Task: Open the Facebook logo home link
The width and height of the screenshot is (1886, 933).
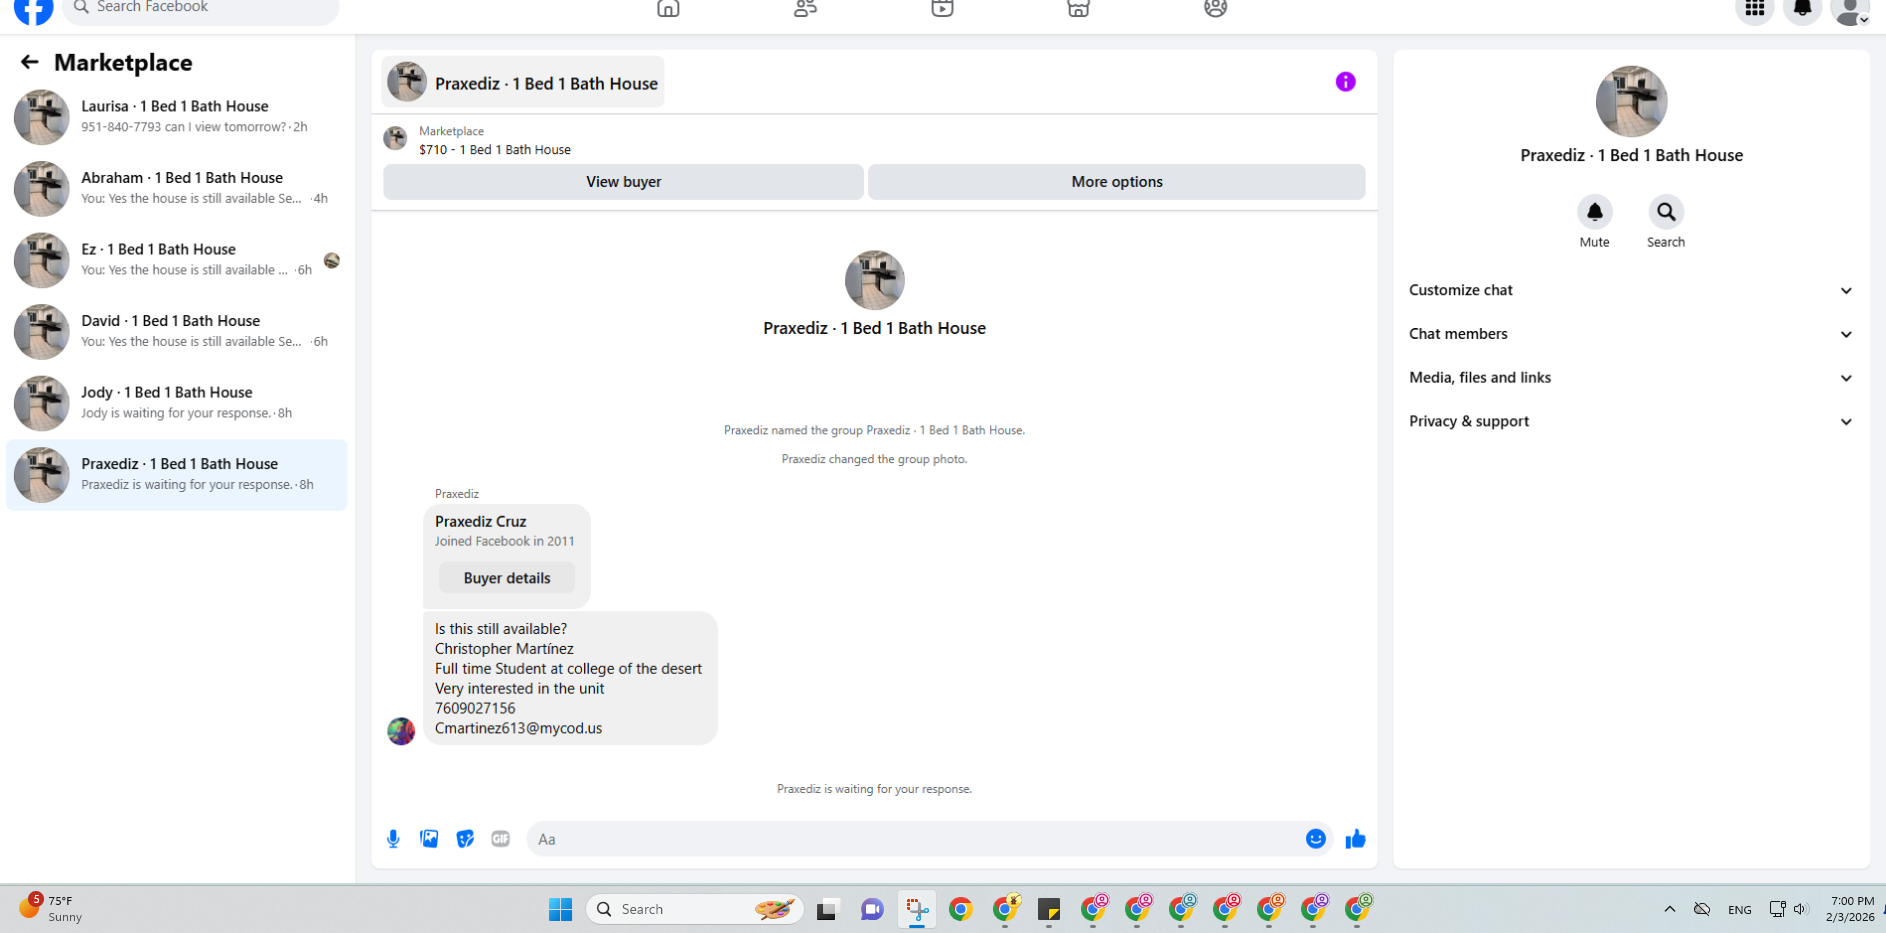Action: tap(33, 10)
